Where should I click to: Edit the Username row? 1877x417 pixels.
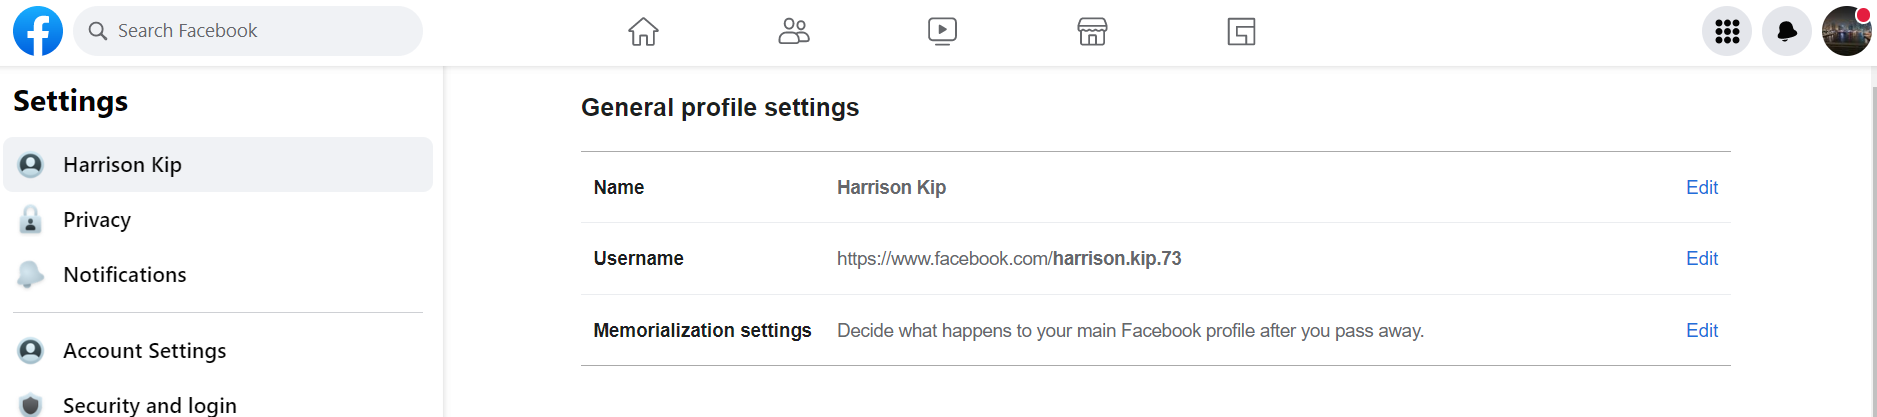1701,258
